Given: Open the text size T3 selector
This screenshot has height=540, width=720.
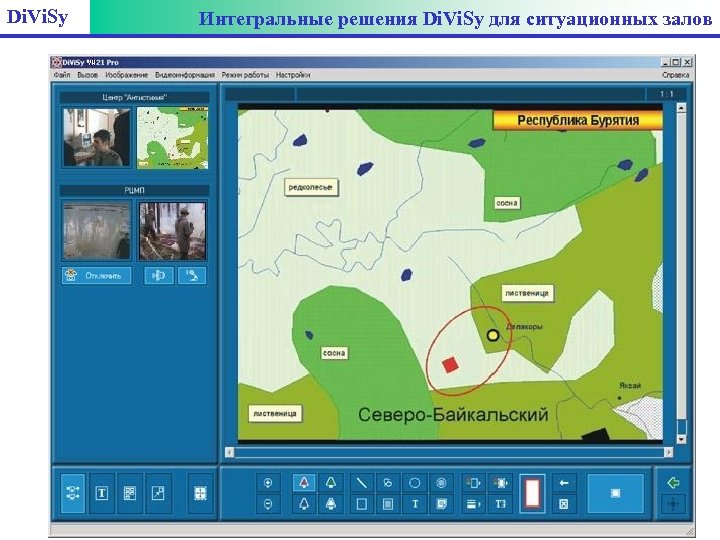Looking at the screenshot, I should (x=501, y=504).
